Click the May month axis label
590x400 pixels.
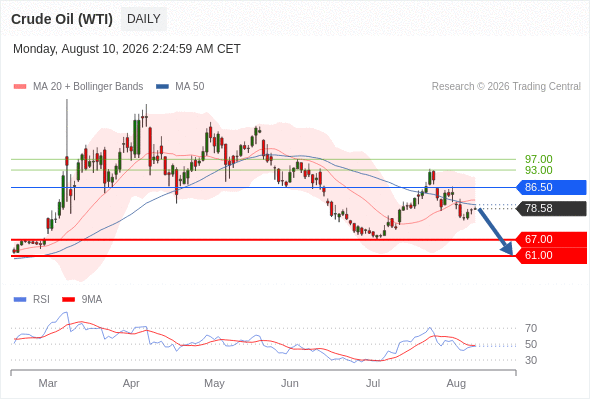coord(214,383)
